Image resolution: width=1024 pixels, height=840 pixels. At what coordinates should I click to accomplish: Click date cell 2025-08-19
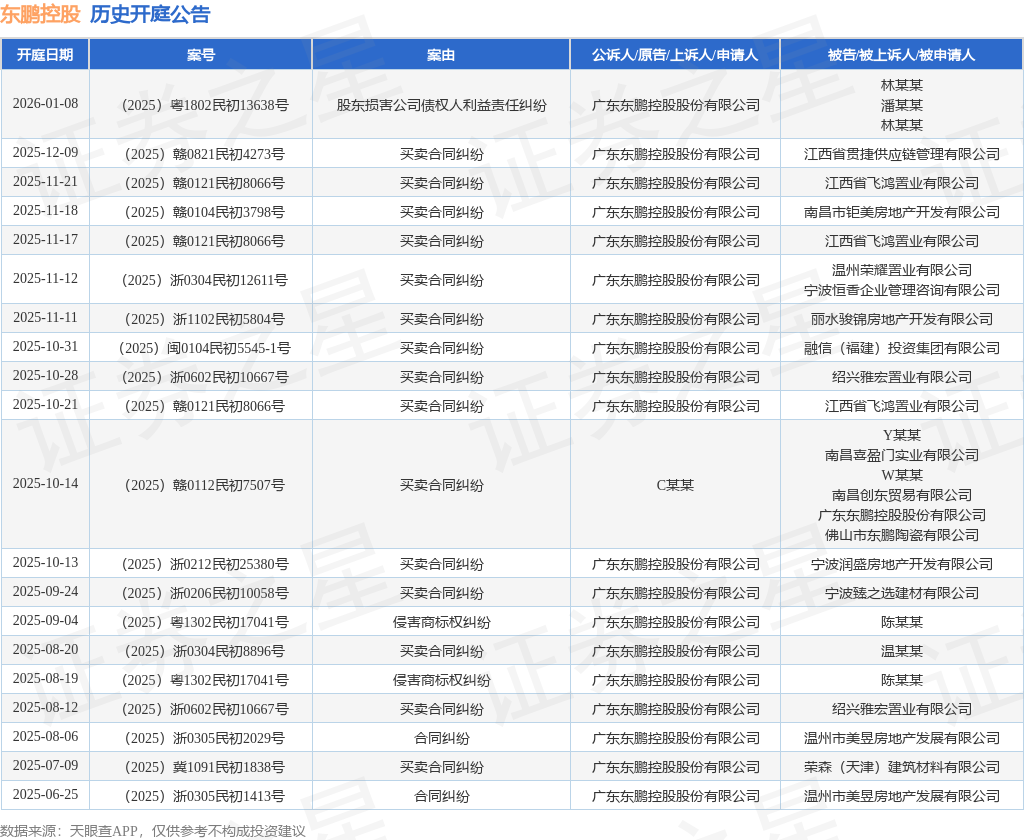(45, 679)
